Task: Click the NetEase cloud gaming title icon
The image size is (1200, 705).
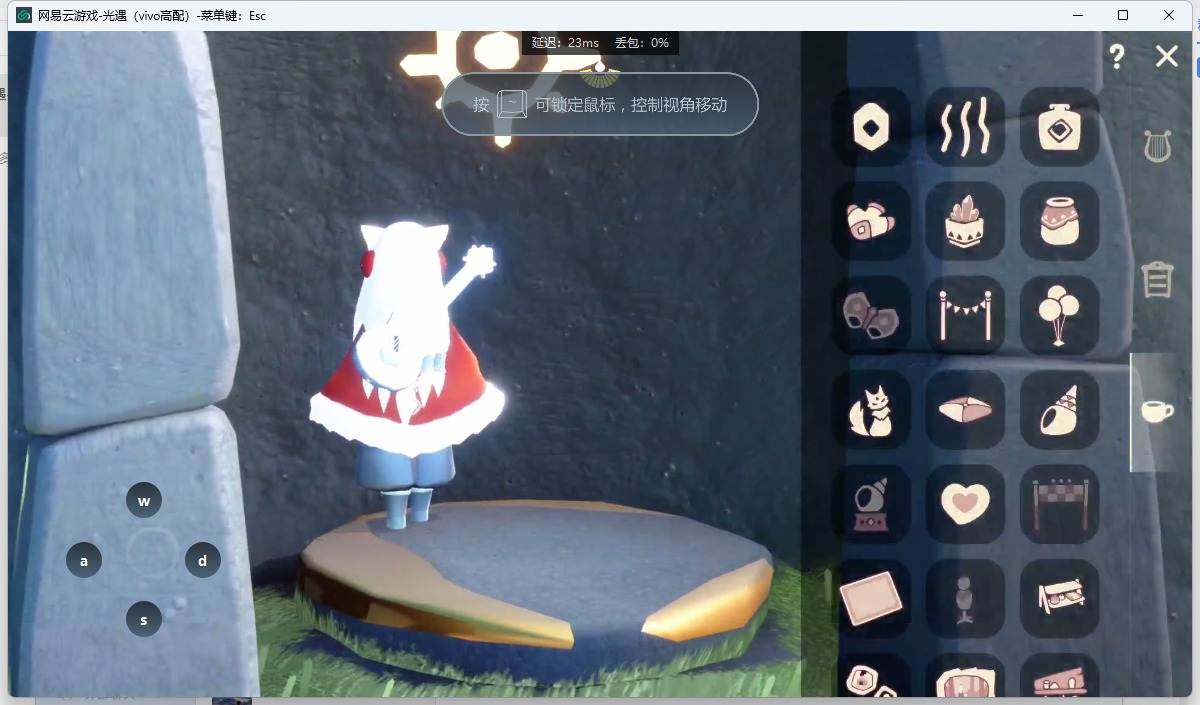Action: point(24,15)
